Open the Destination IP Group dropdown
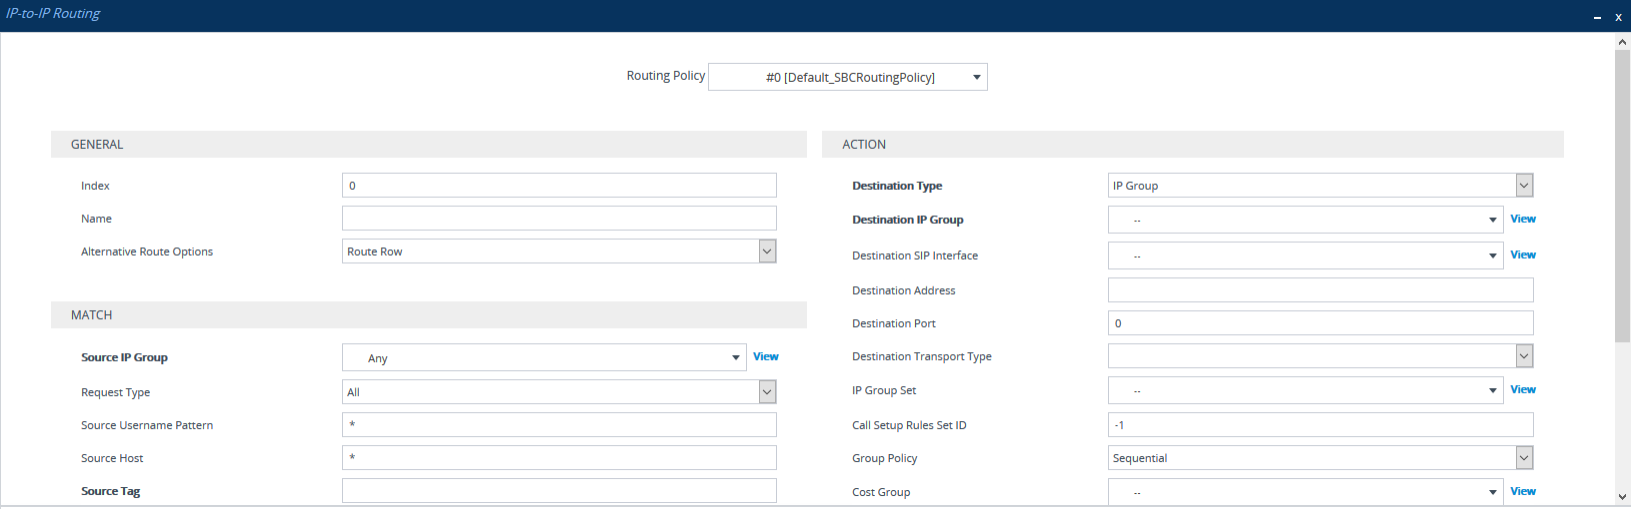The height and width of the screenshot is (509, 1631). point(1304,220)
